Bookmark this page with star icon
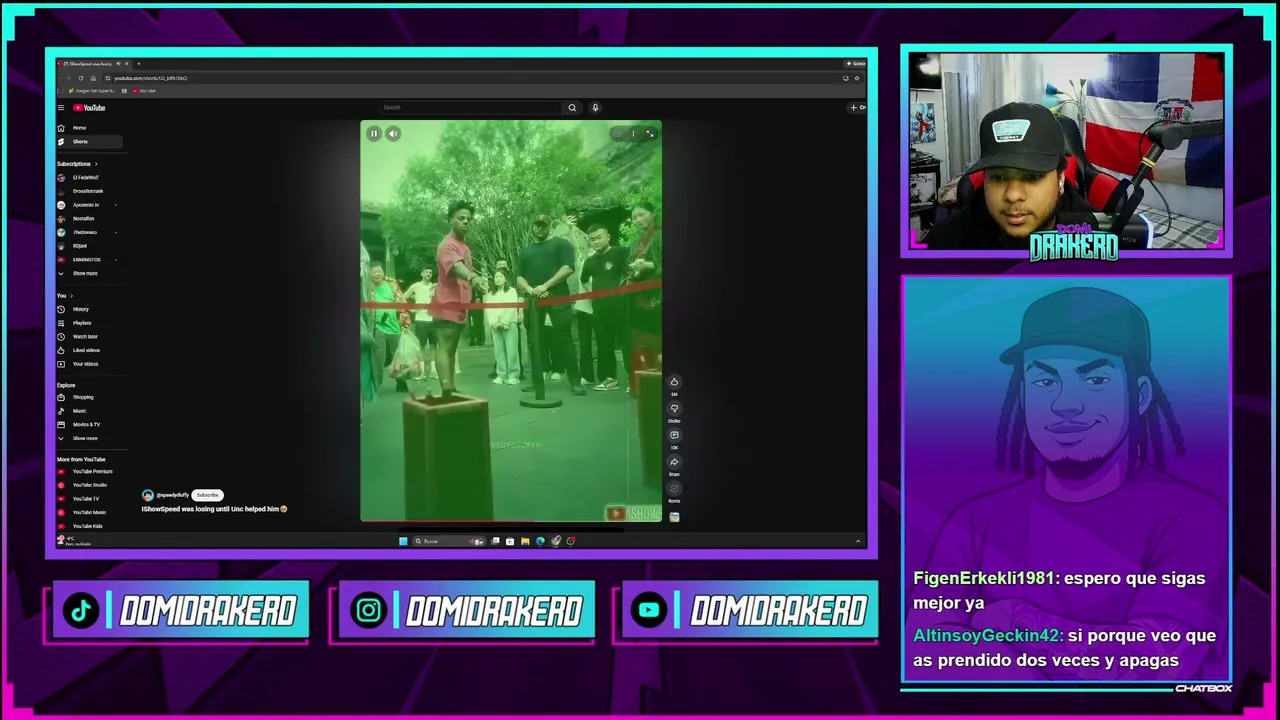This screenshot has height=720, width=1280. [856, 78]
